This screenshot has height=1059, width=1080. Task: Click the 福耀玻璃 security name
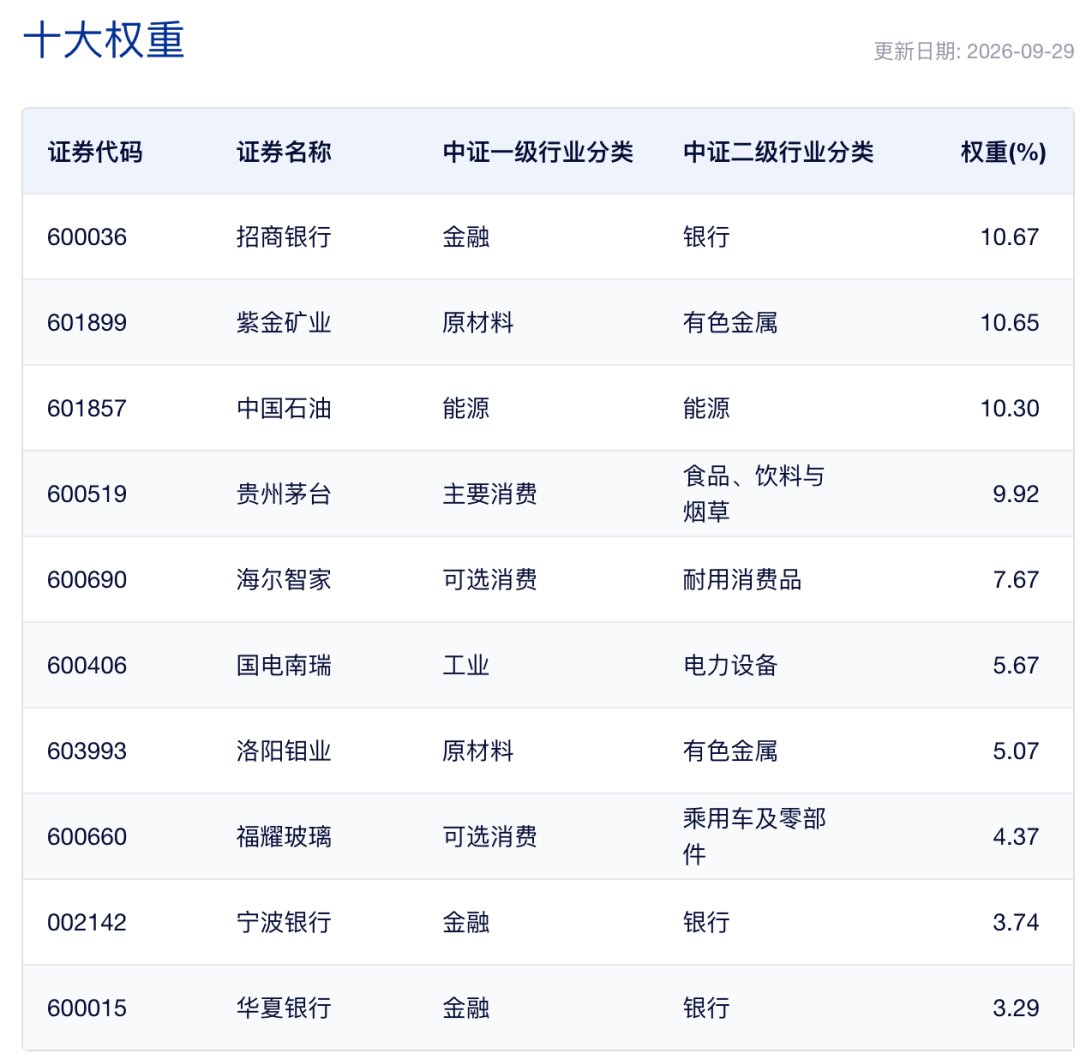coord(284,837)
